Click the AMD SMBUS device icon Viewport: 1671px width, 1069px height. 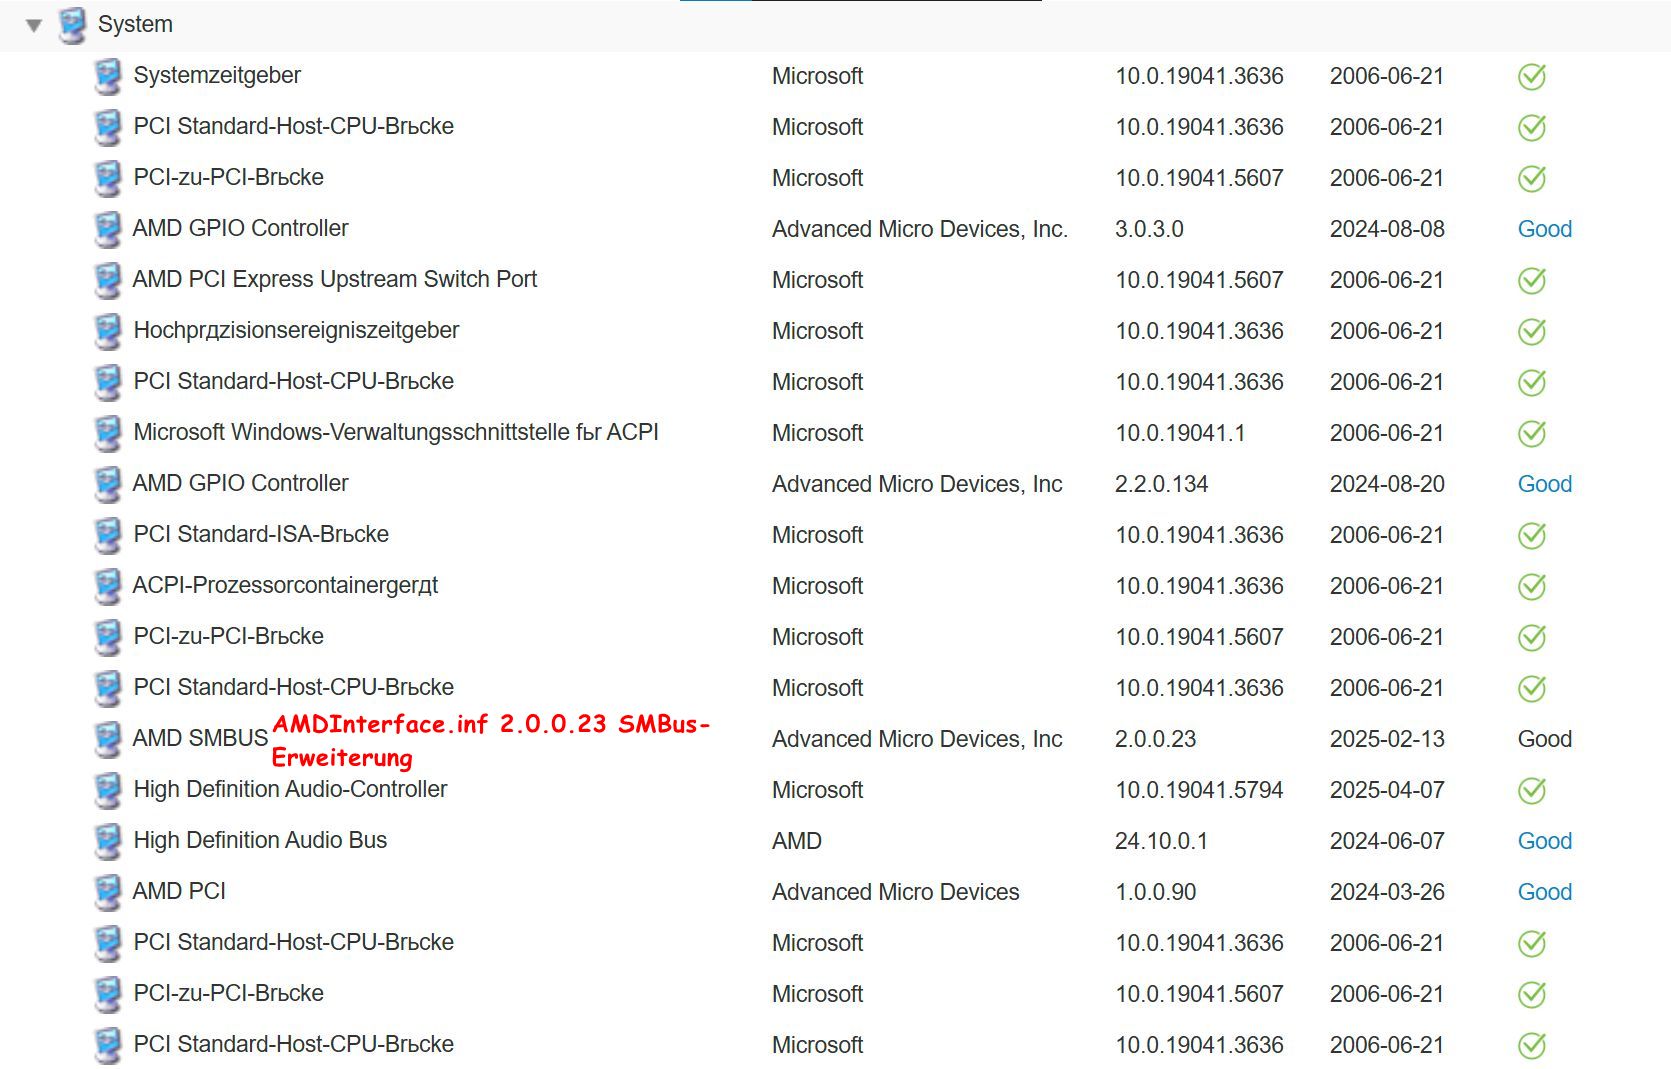pos(107,739)
